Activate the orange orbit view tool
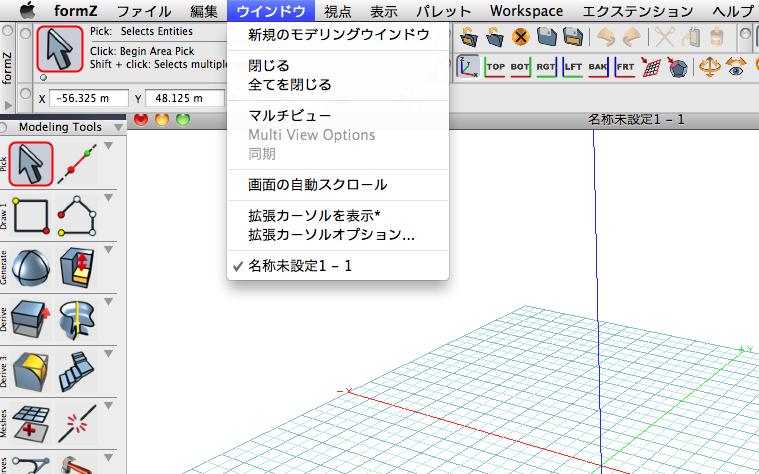This screenshot has width=759, height=474. coord(709,67)
